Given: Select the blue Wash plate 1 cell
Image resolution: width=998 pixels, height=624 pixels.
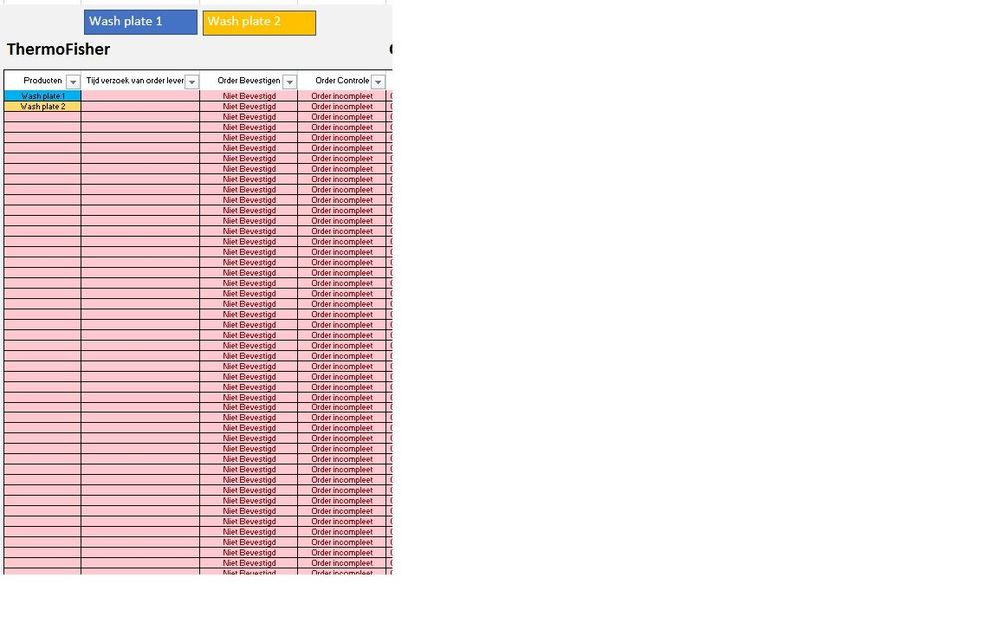Looking at the screenshot, I should point(42,95).
